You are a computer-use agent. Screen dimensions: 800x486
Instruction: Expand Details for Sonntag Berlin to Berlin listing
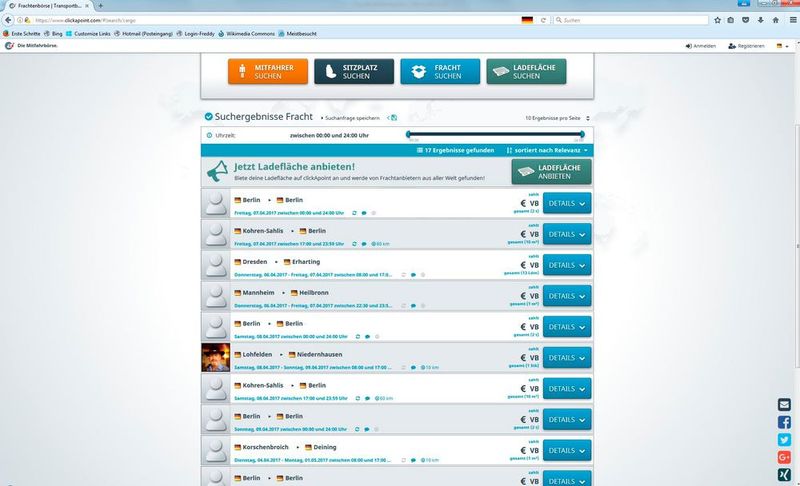point(567,420)
